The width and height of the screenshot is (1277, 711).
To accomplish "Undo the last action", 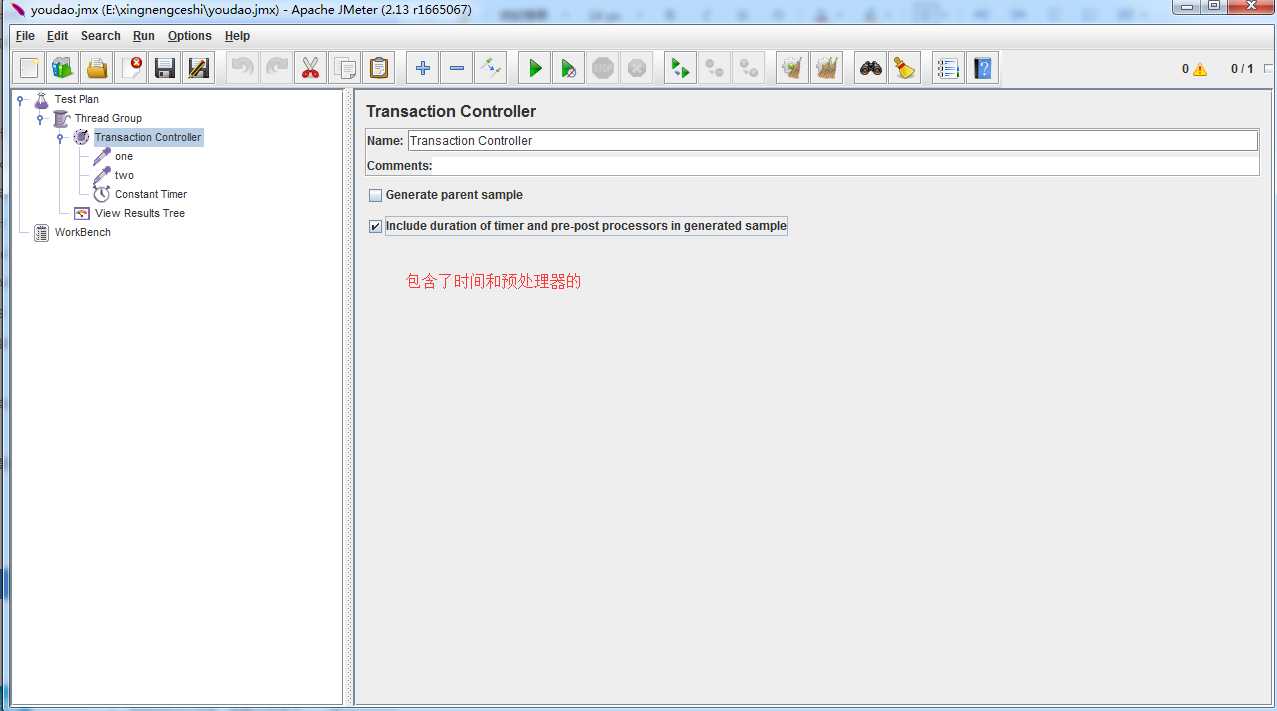I will (242, 68).
